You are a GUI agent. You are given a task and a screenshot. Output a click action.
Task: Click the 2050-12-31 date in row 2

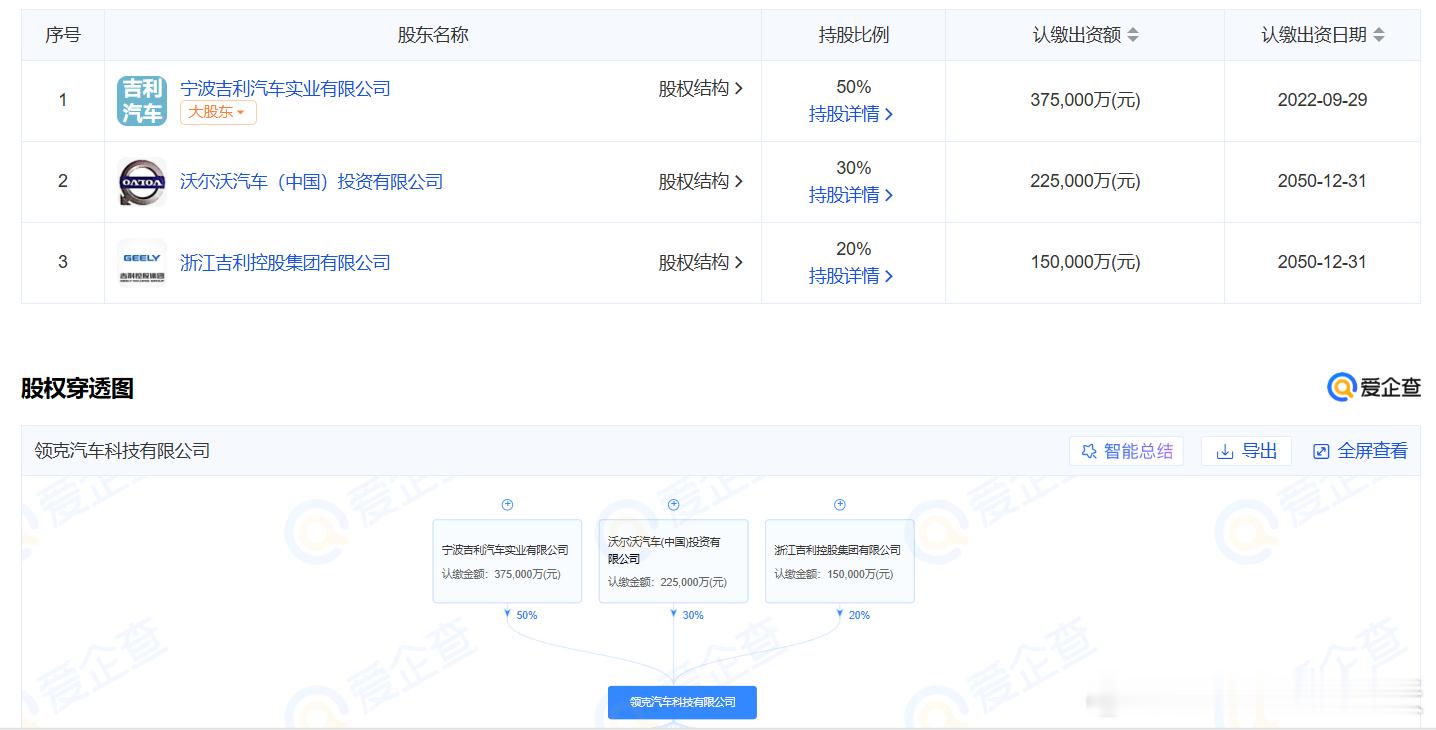coord(1322,182)
